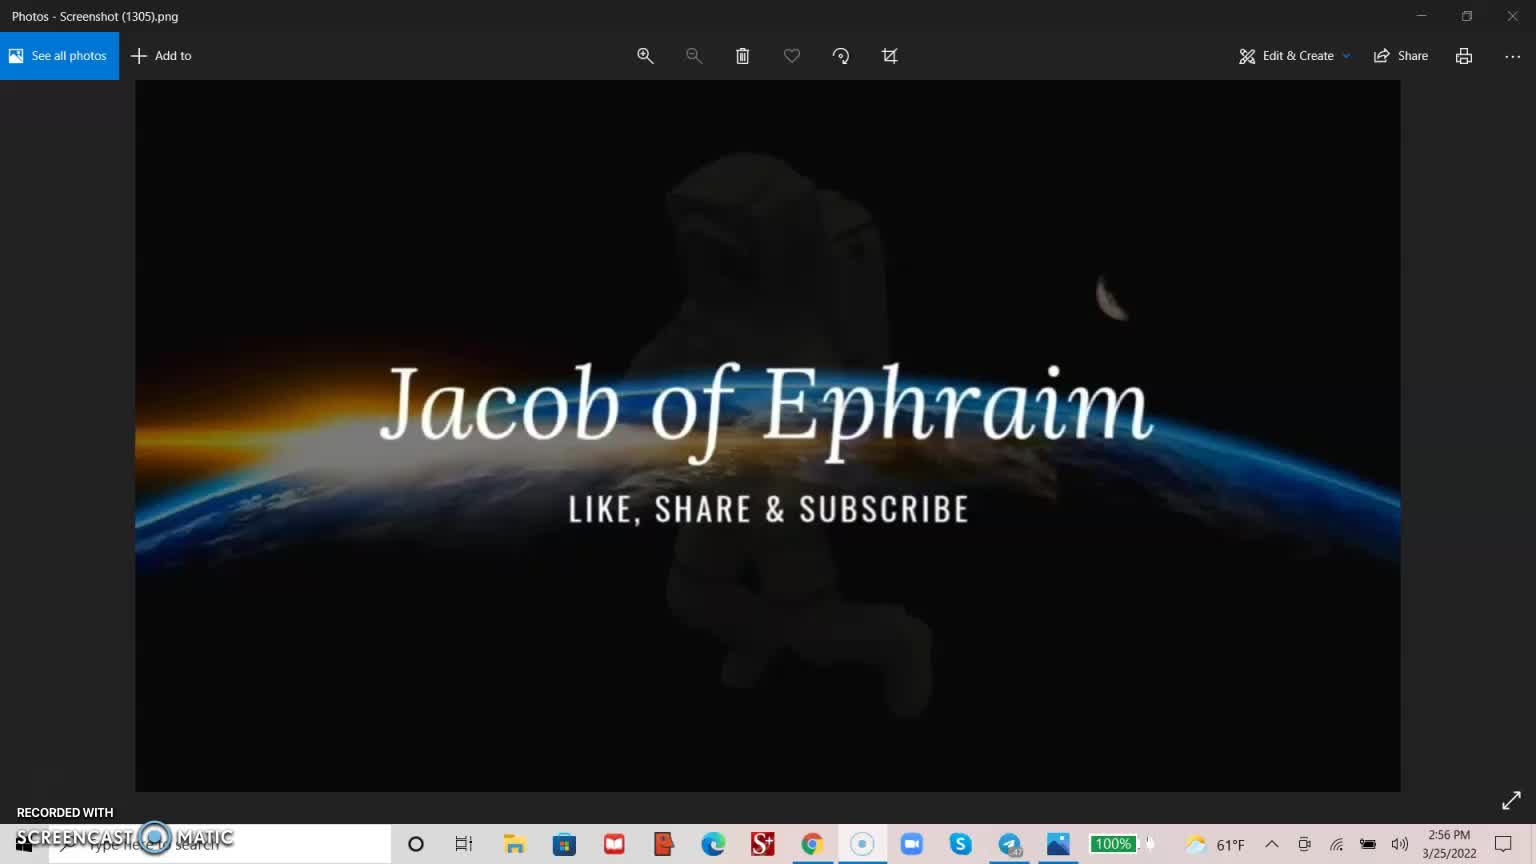This screenshot has height=864, width=1536.
Task: Open the Add to menu
Action: (x=161, y=56)
